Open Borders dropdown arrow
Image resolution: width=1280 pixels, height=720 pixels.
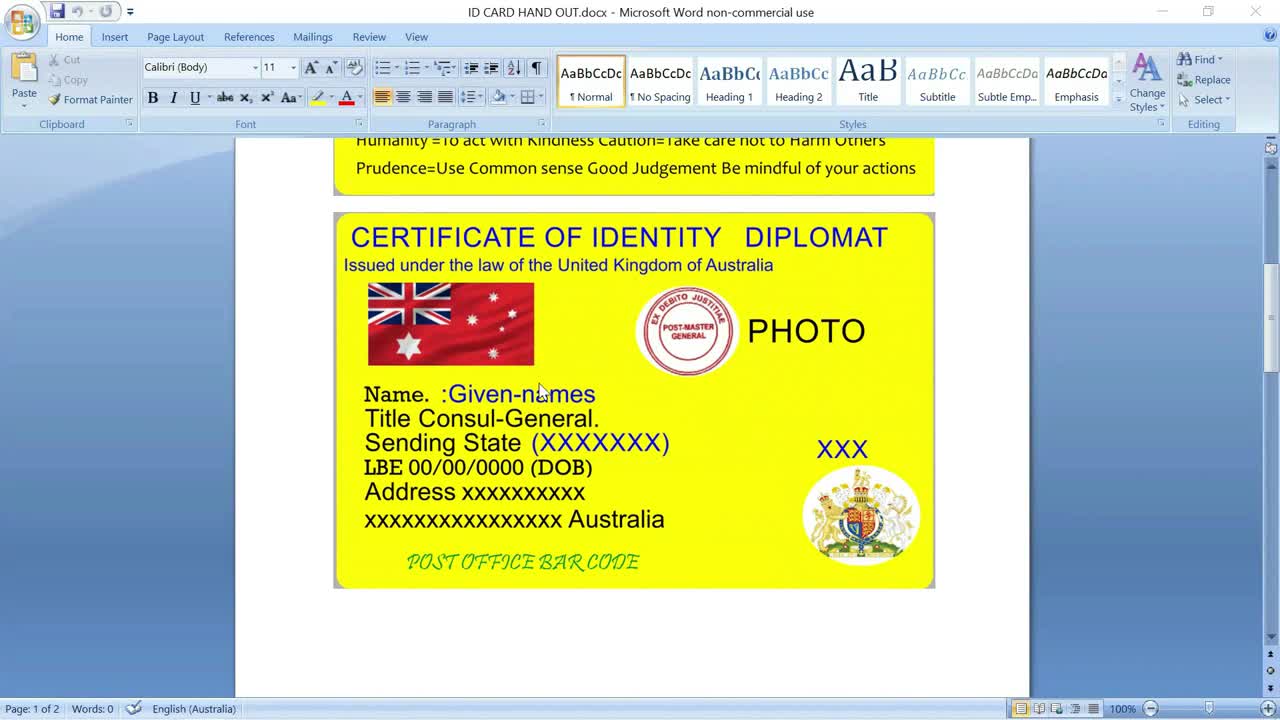pos(541,97)
